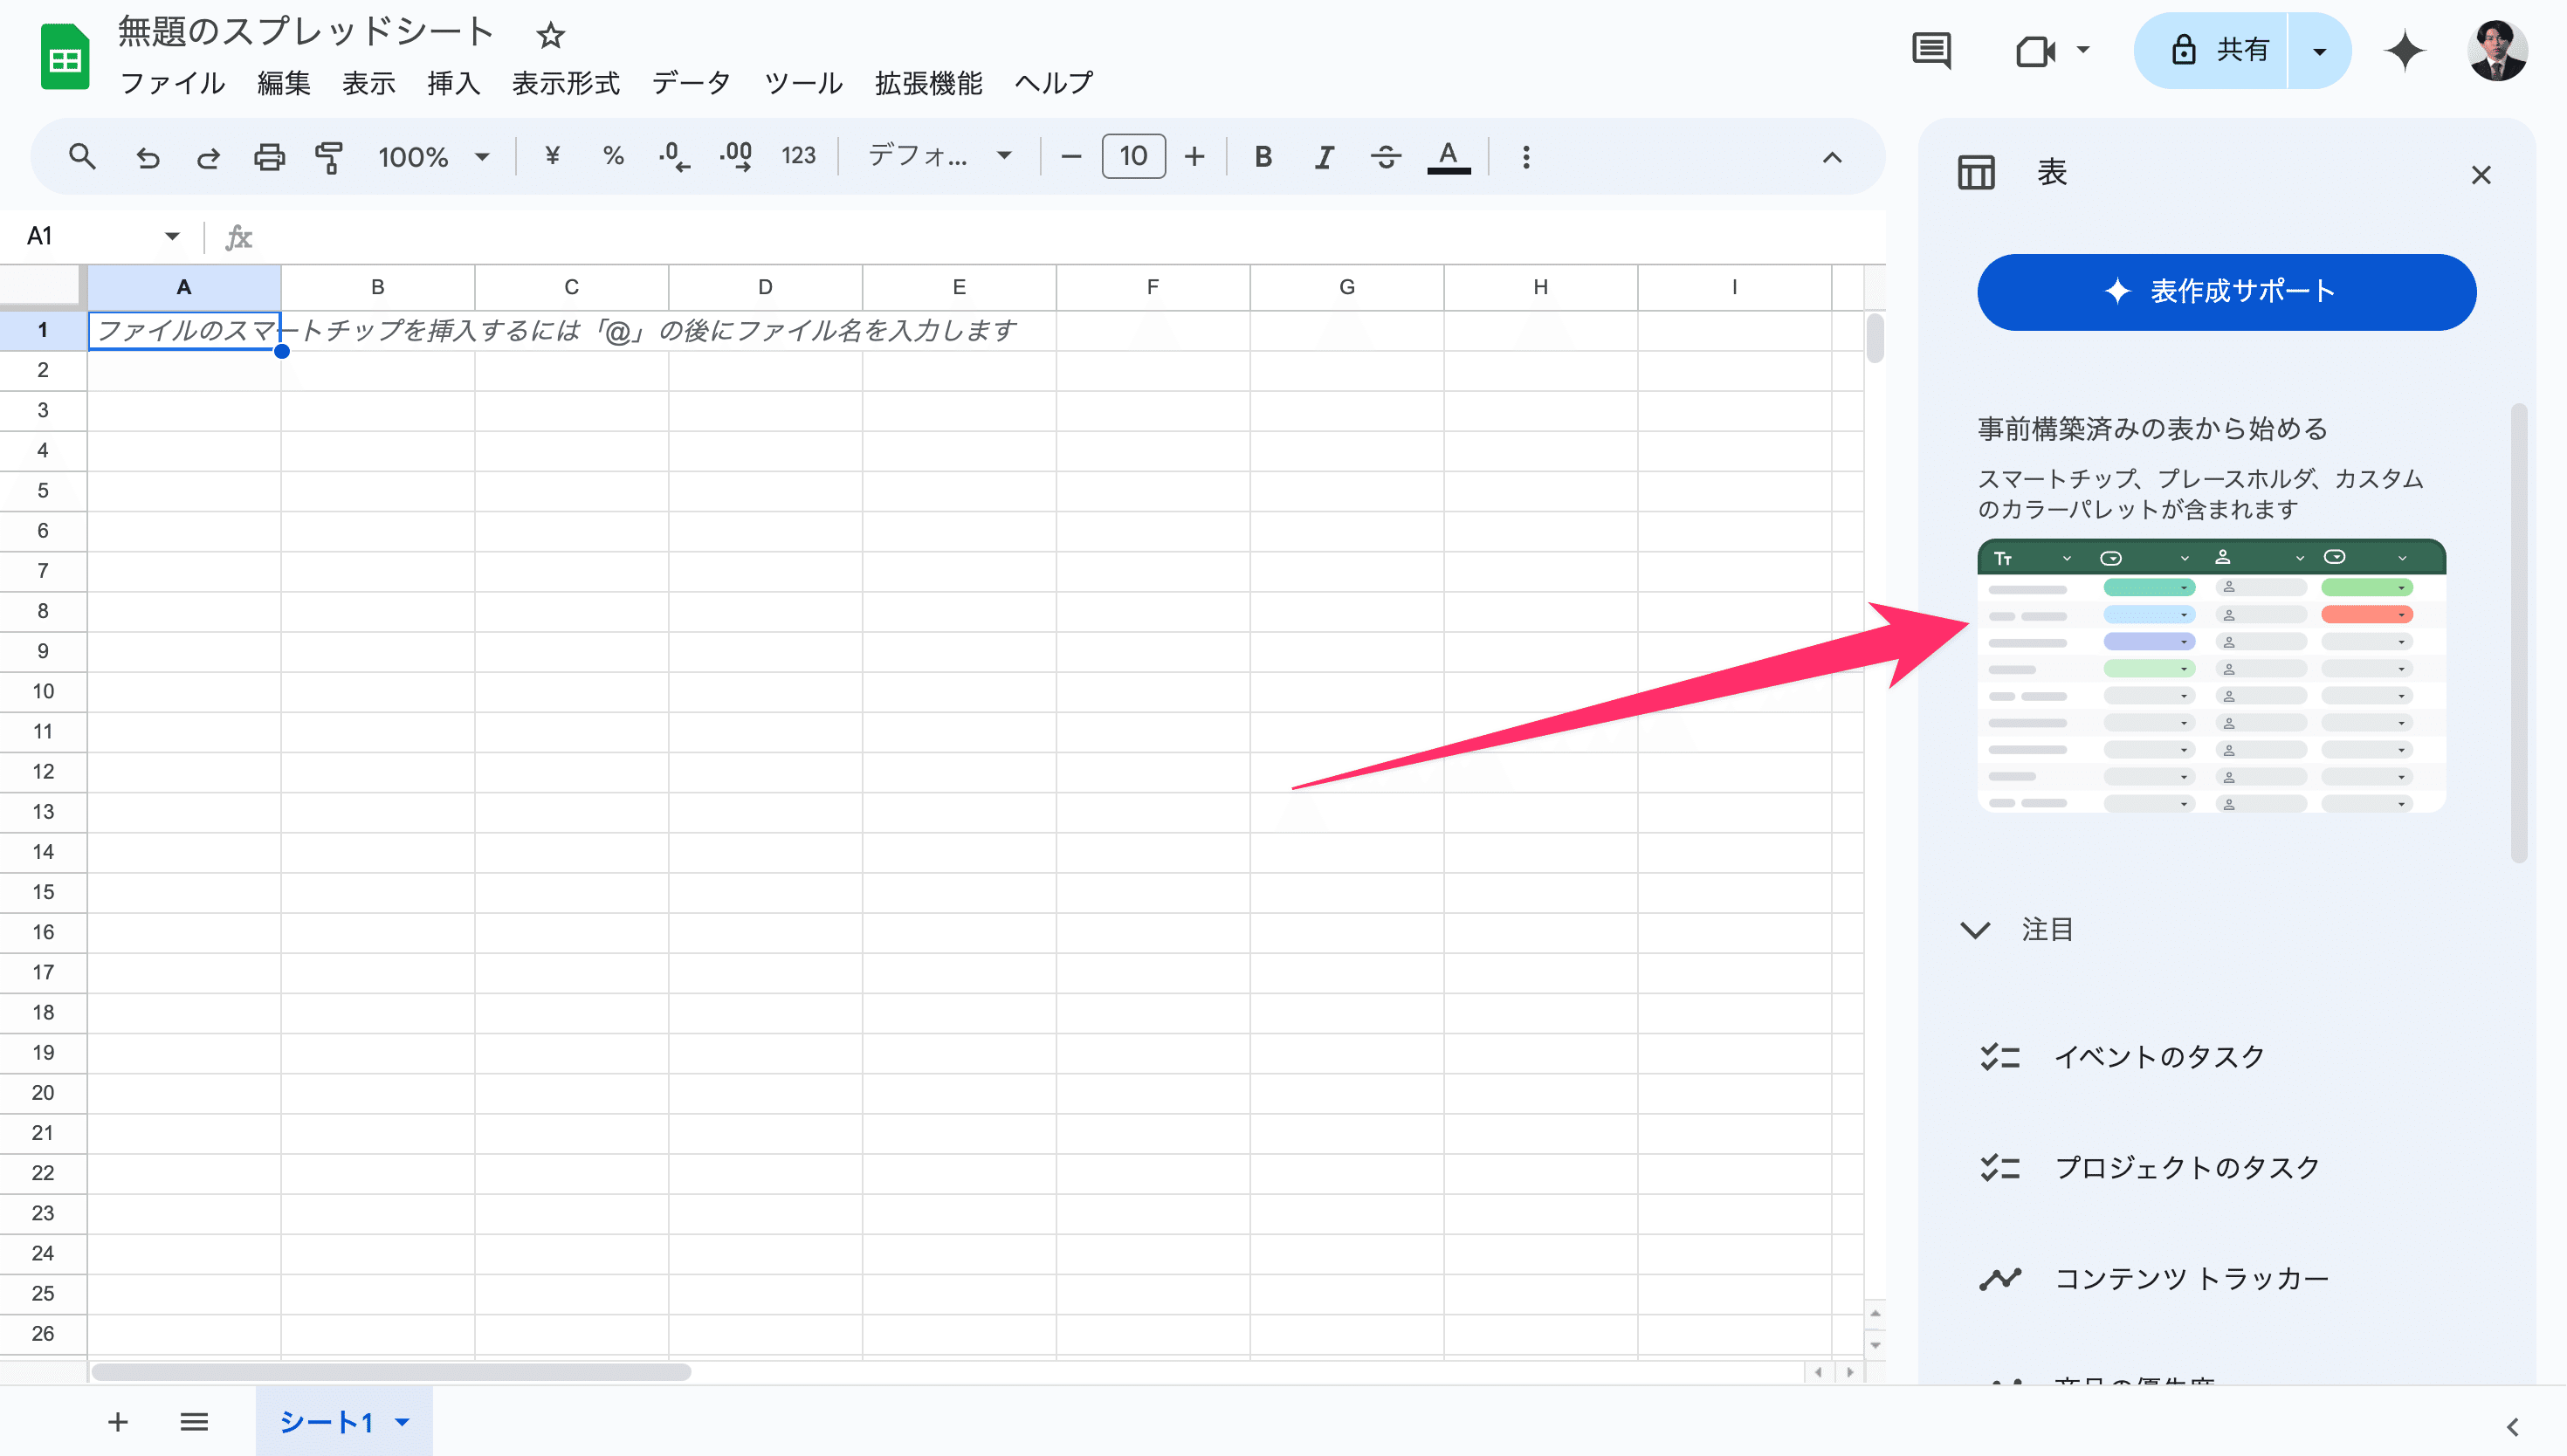Open the search menus magnifier icon

[82, 157]
